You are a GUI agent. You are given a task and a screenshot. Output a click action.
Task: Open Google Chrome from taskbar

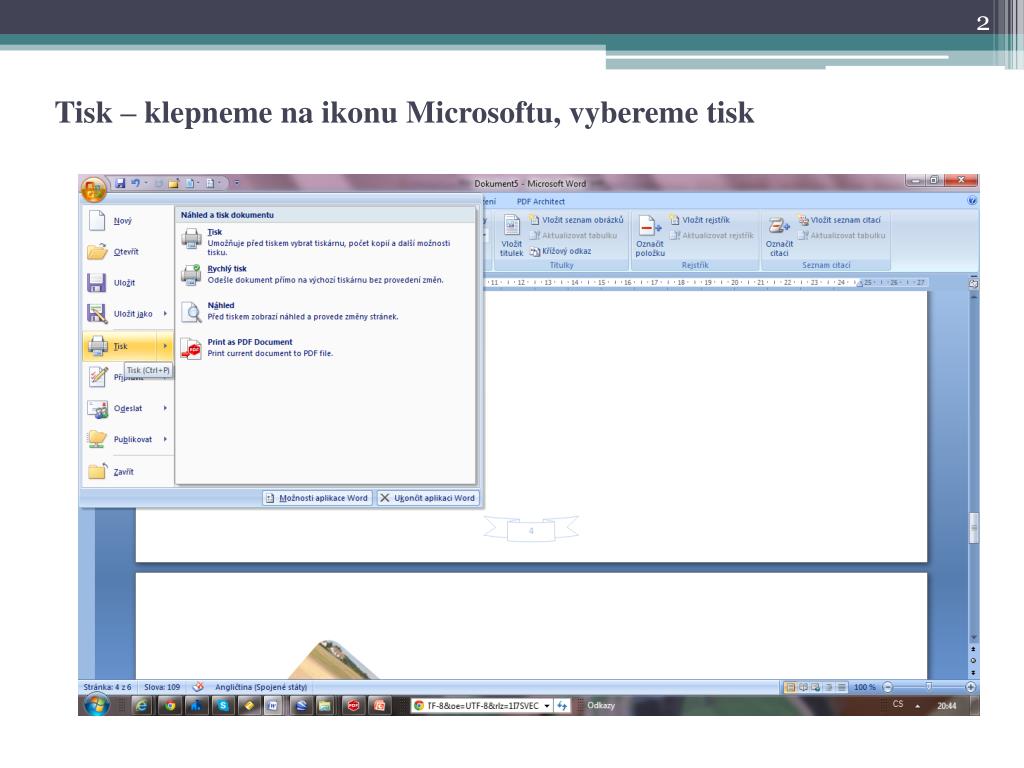170,705
